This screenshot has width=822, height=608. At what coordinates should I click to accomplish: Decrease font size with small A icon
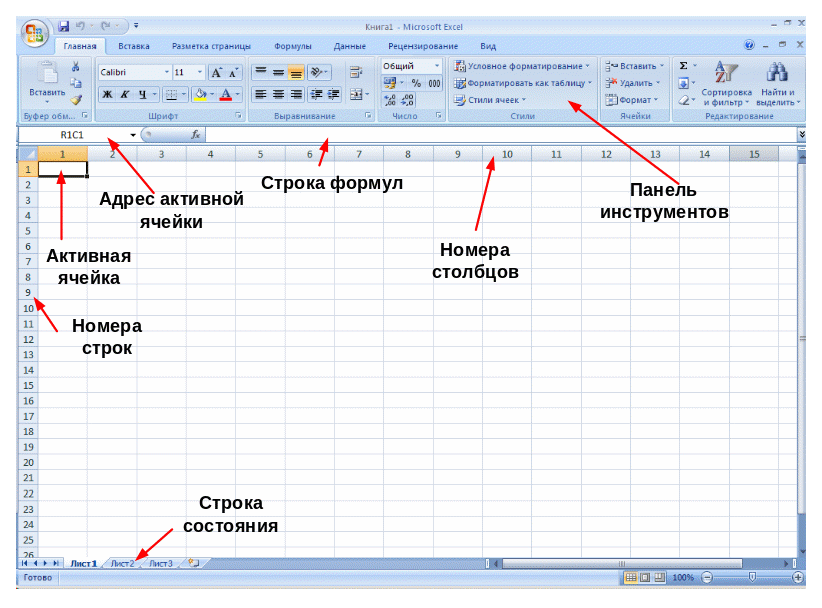(233, 73)
